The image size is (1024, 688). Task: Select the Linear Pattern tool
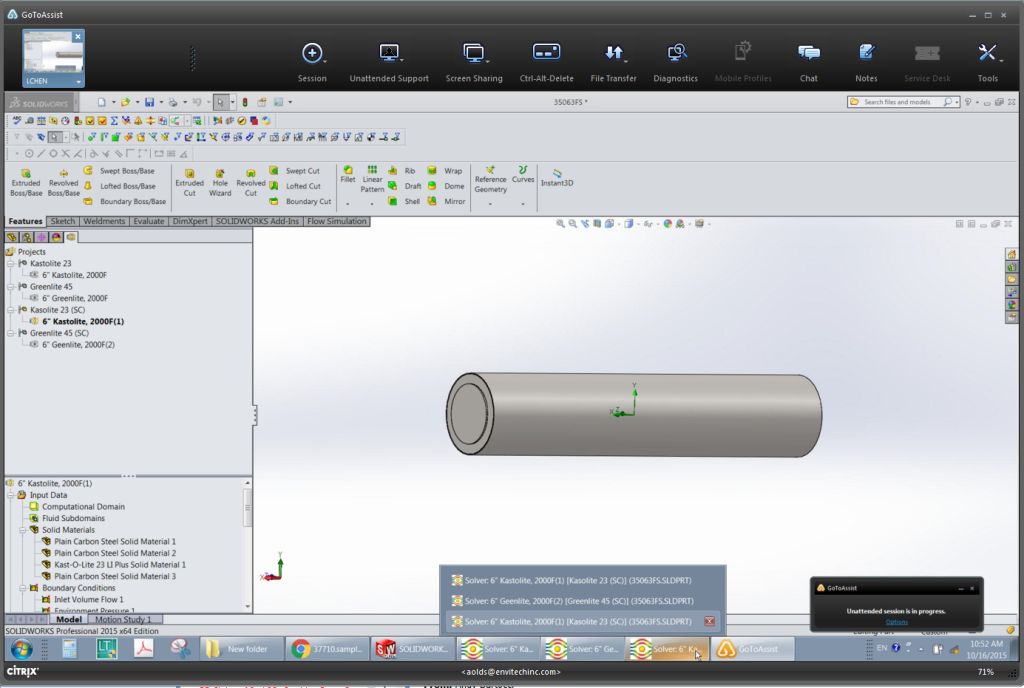[x=372, y=179]
